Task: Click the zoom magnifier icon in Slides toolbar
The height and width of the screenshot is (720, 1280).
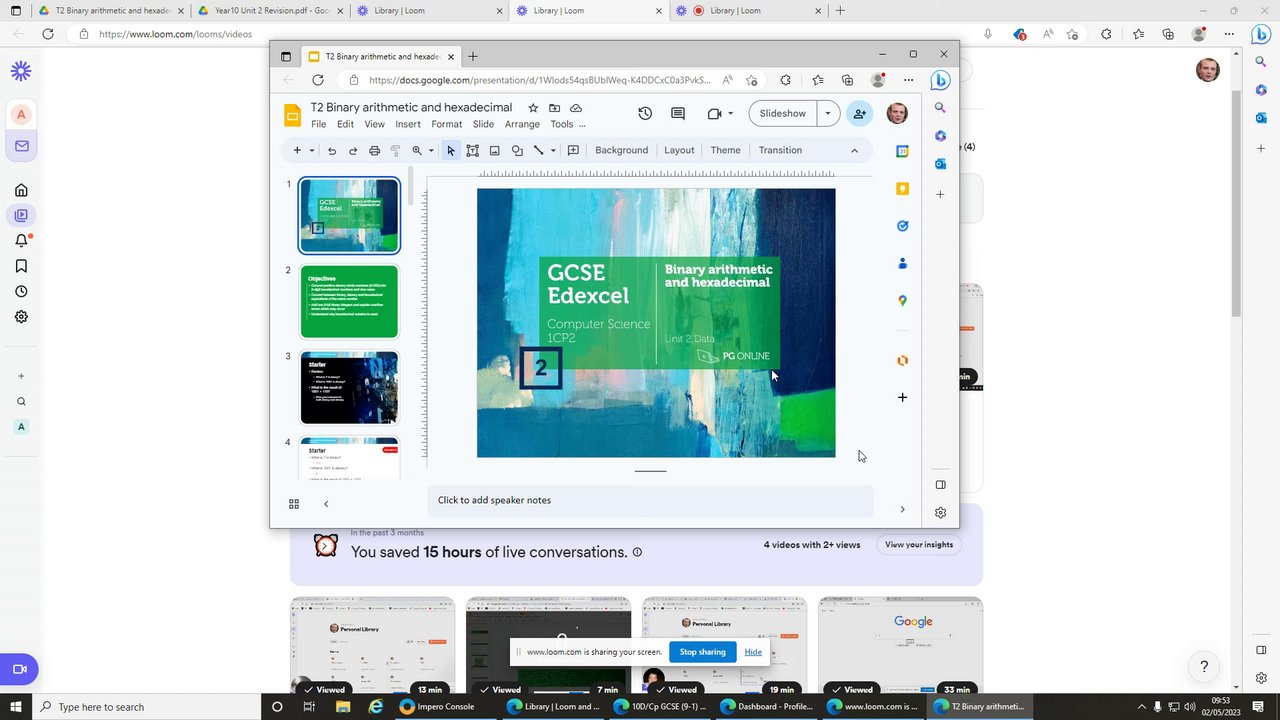Action: pos(417,151)
